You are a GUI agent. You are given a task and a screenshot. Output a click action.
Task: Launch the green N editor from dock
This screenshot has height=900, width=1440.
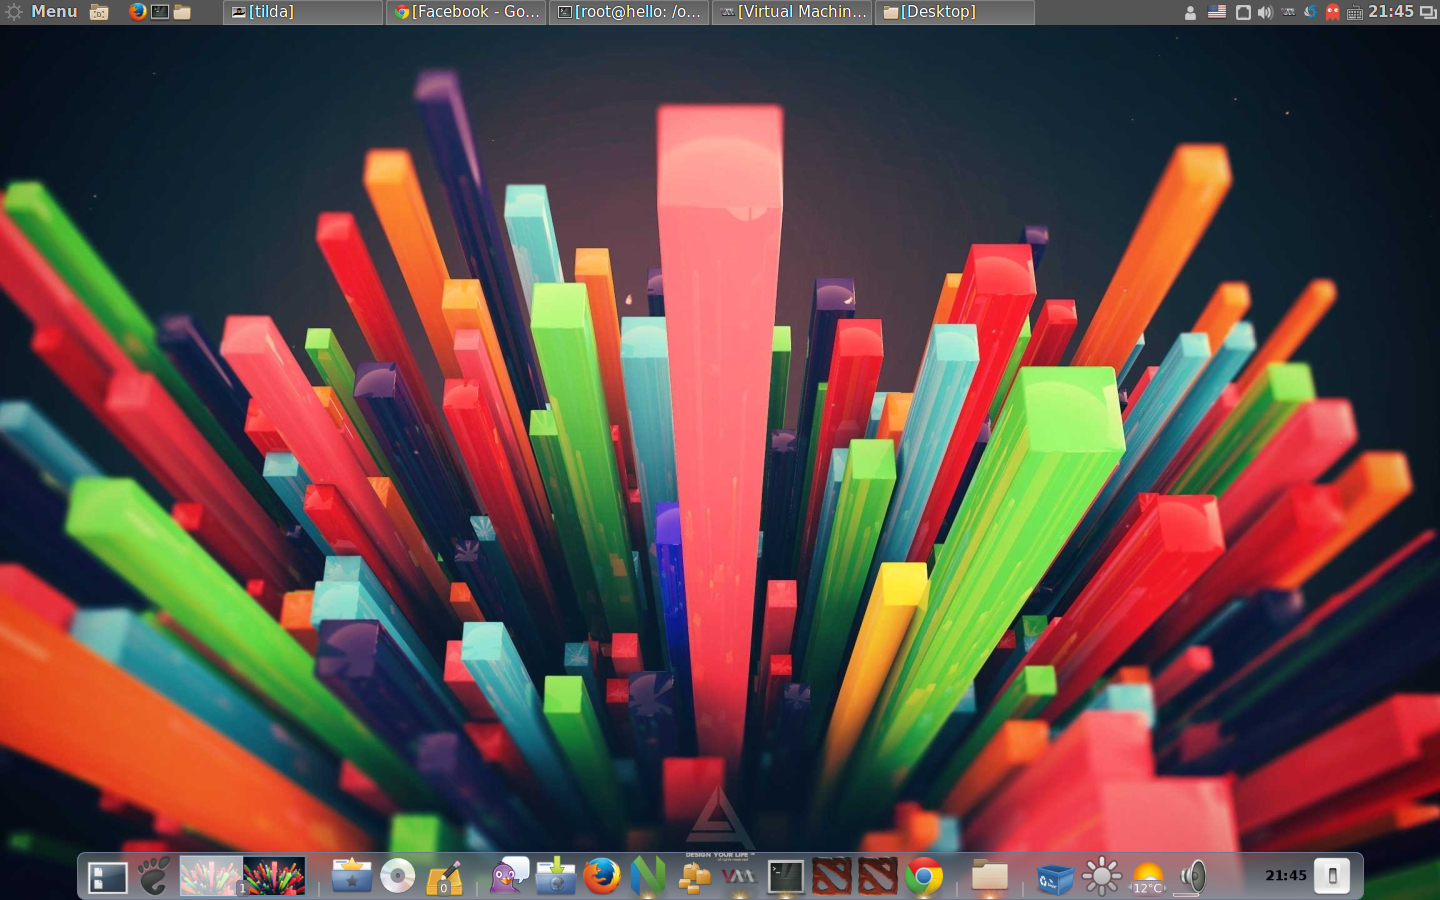648,876
